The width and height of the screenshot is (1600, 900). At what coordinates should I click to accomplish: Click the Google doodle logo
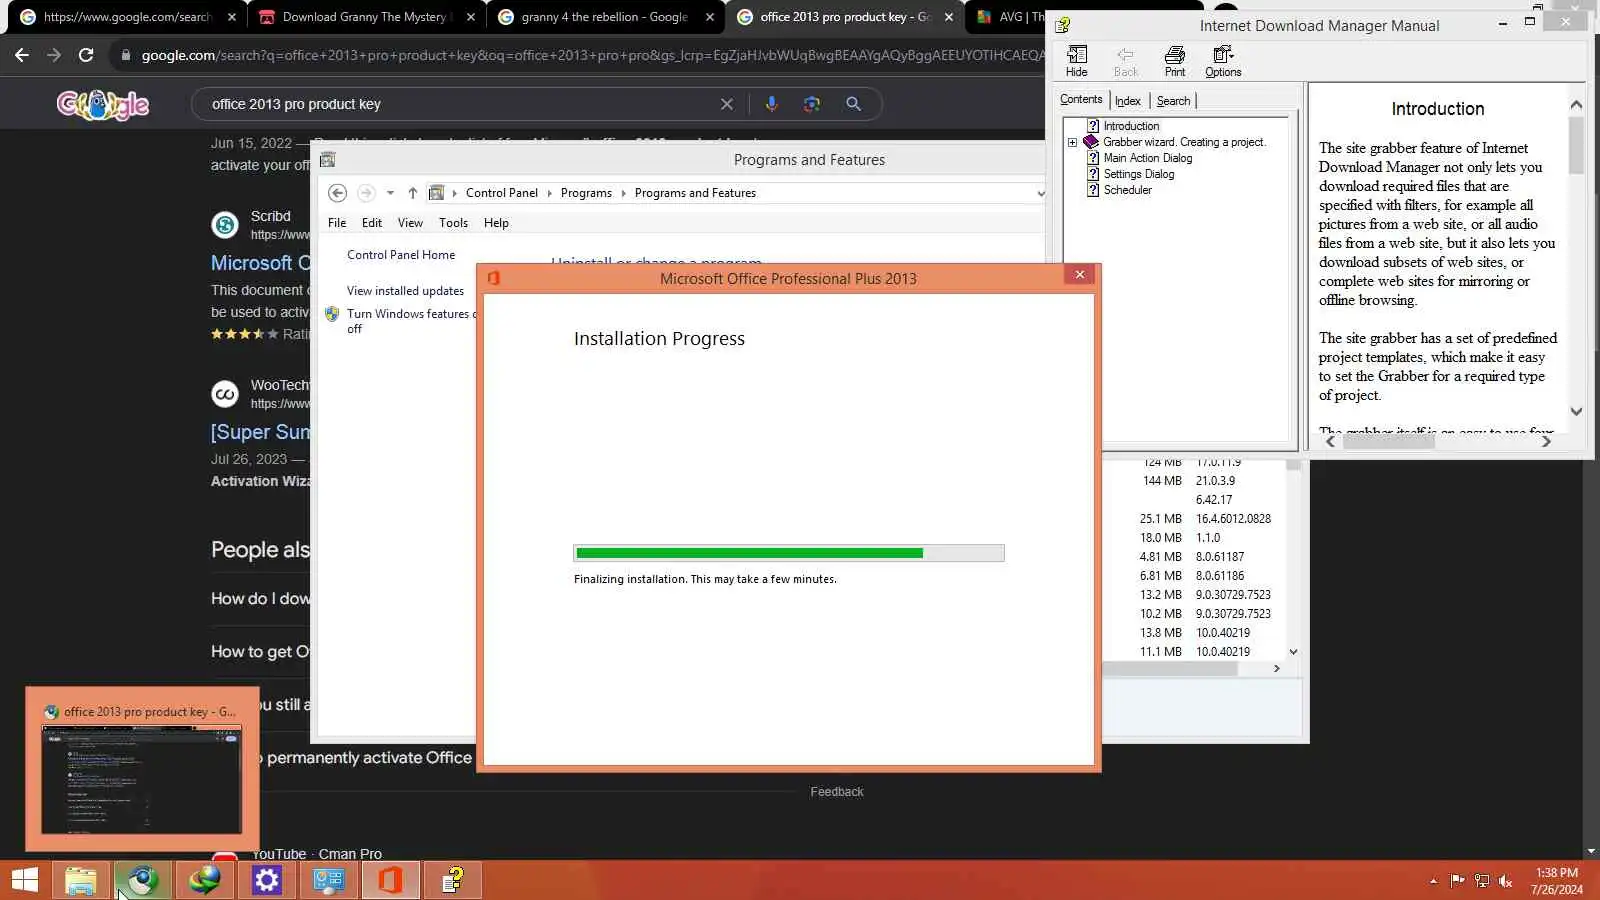tap(103, 104)
